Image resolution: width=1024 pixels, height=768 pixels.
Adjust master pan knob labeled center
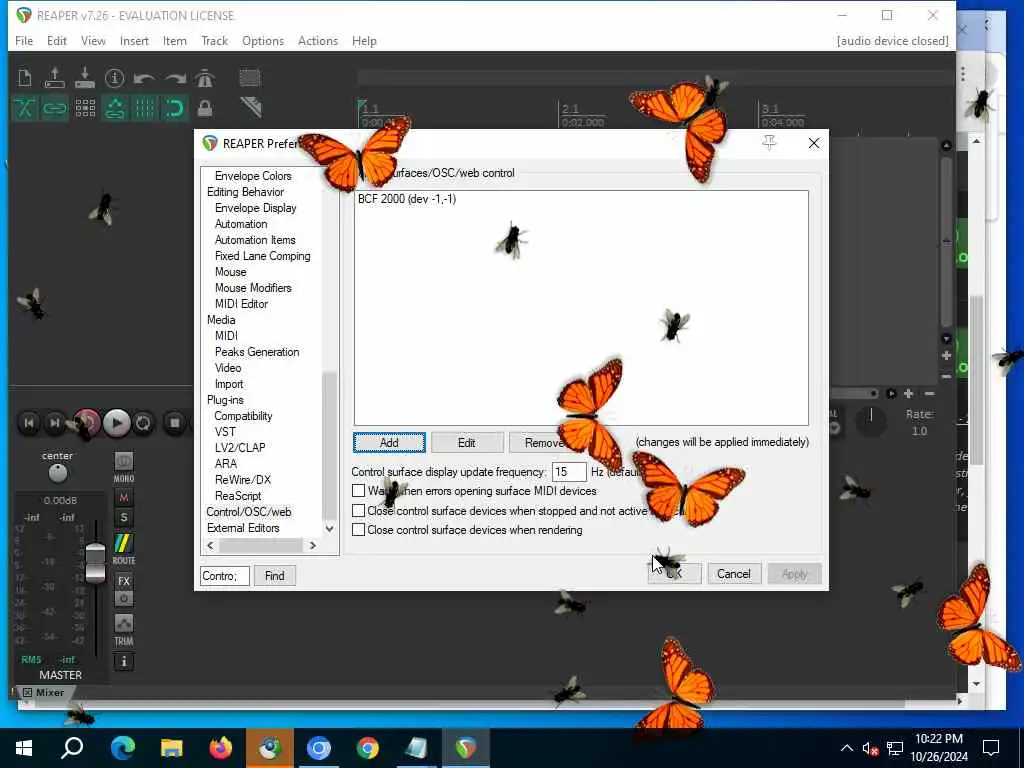point(57,473)
